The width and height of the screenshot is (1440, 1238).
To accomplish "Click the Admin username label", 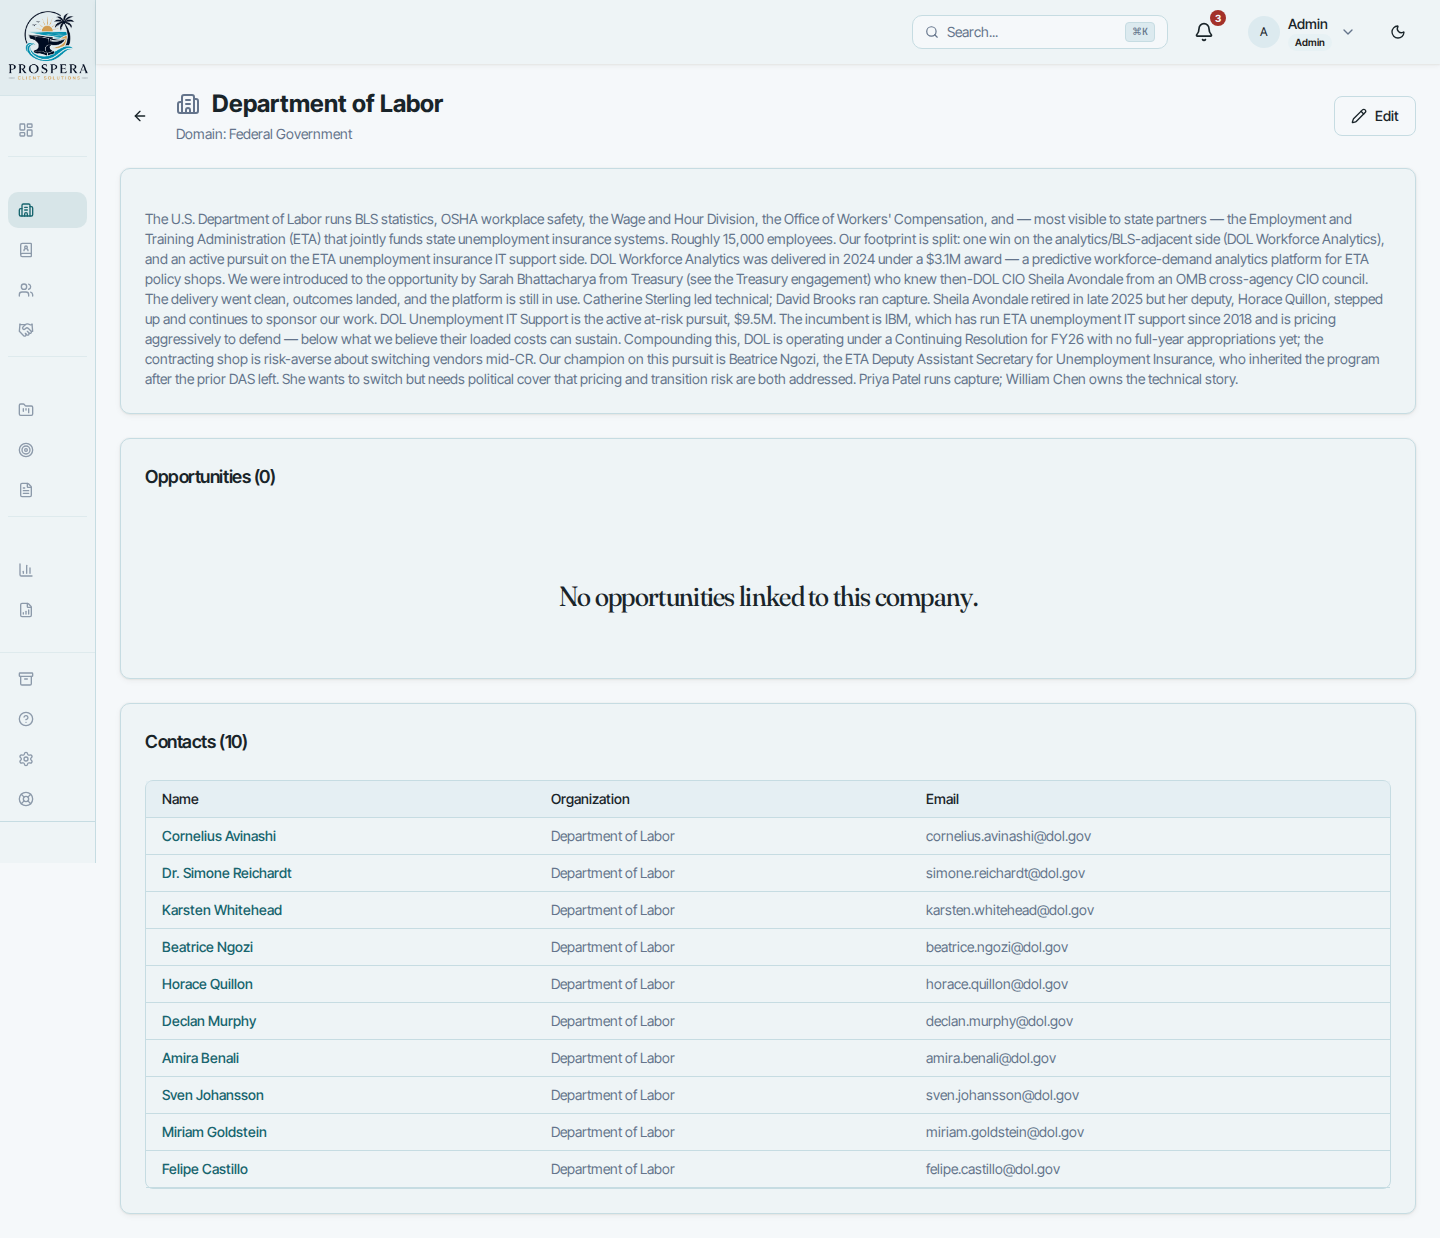I will 1308,24.
